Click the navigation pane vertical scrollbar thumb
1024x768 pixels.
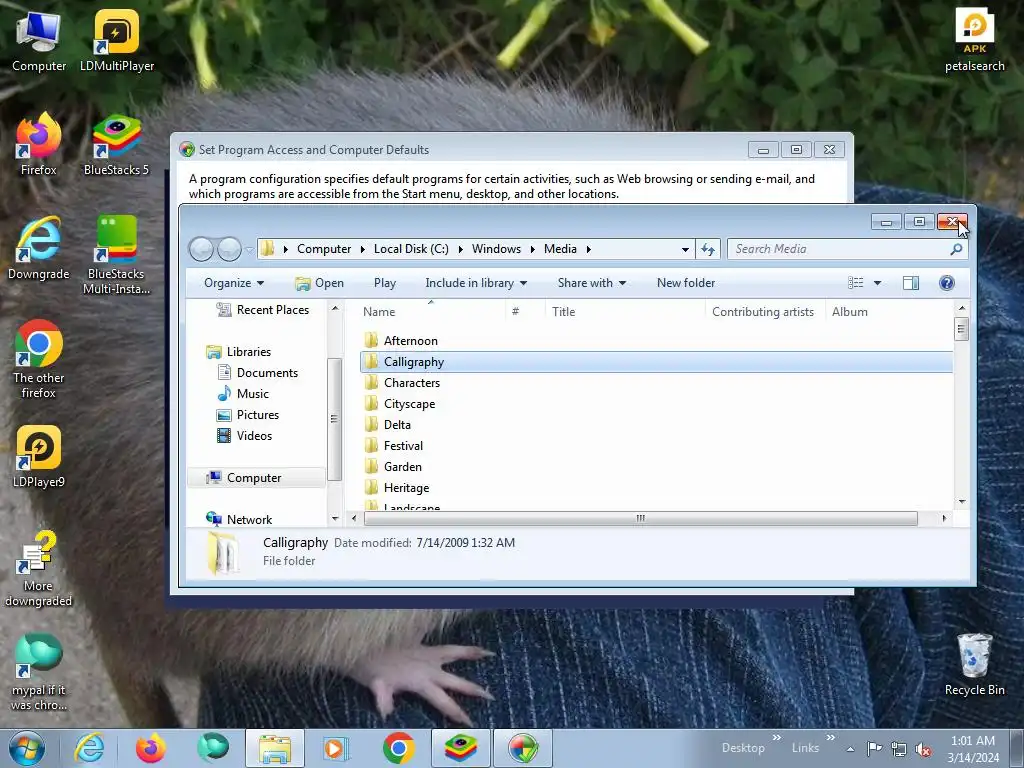tap(334, 419)
